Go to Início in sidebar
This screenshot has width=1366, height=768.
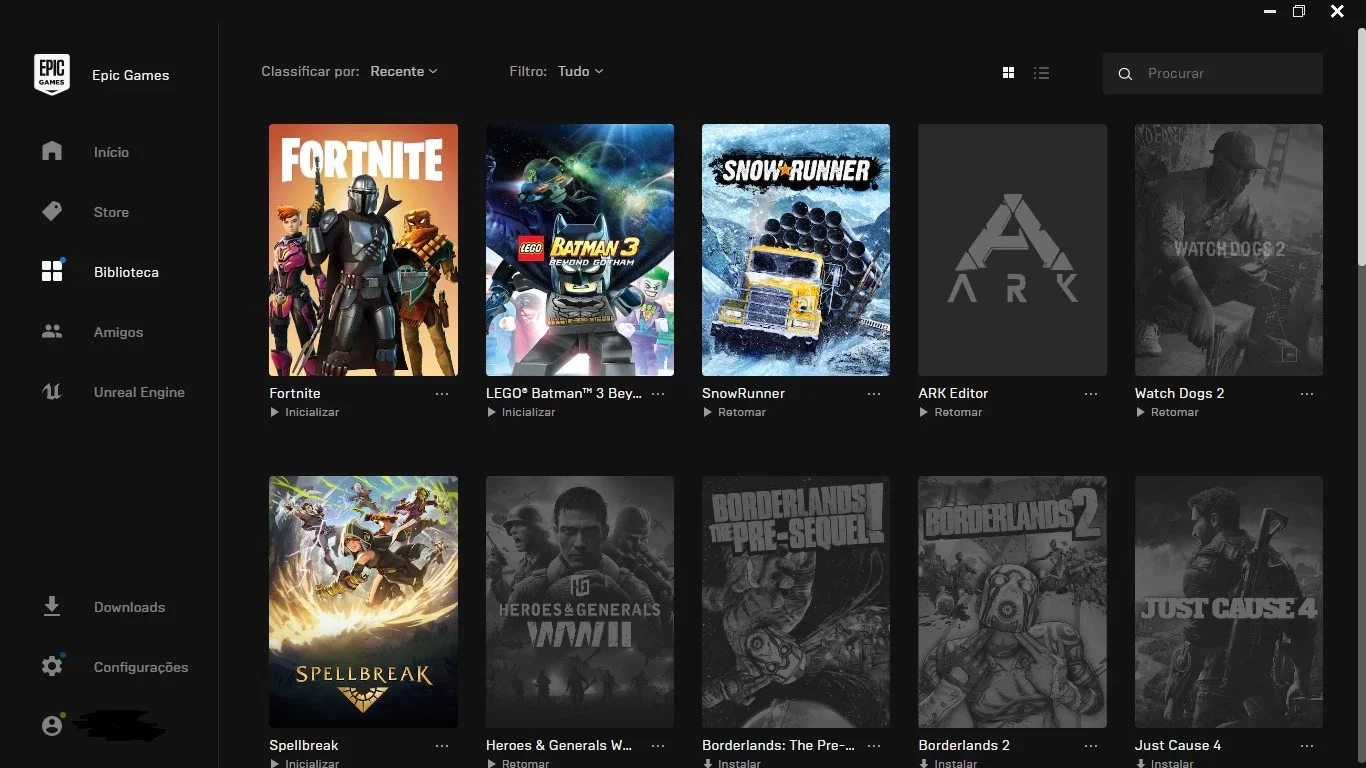tap(111, 152)
